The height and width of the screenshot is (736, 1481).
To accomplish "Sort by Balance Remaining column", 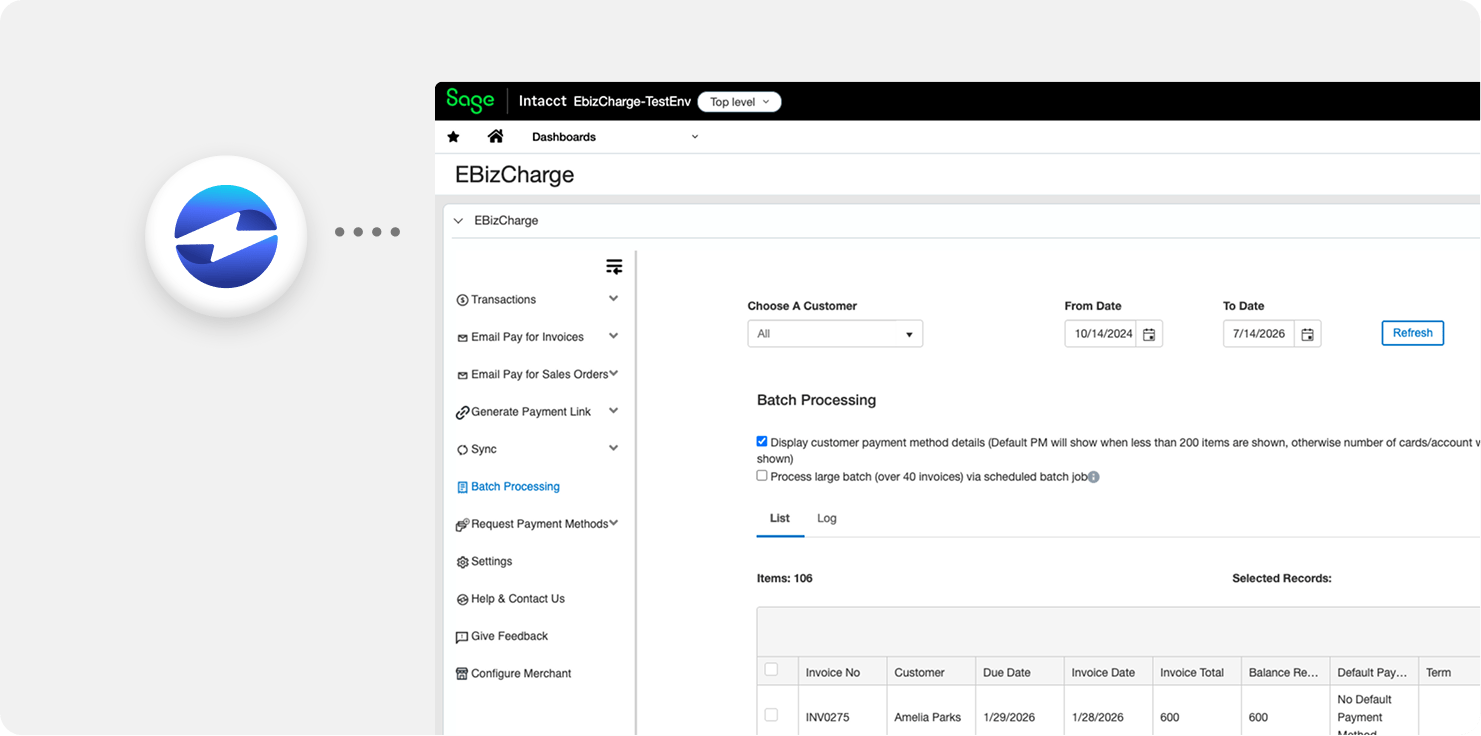I will [x=1285, y=672].
